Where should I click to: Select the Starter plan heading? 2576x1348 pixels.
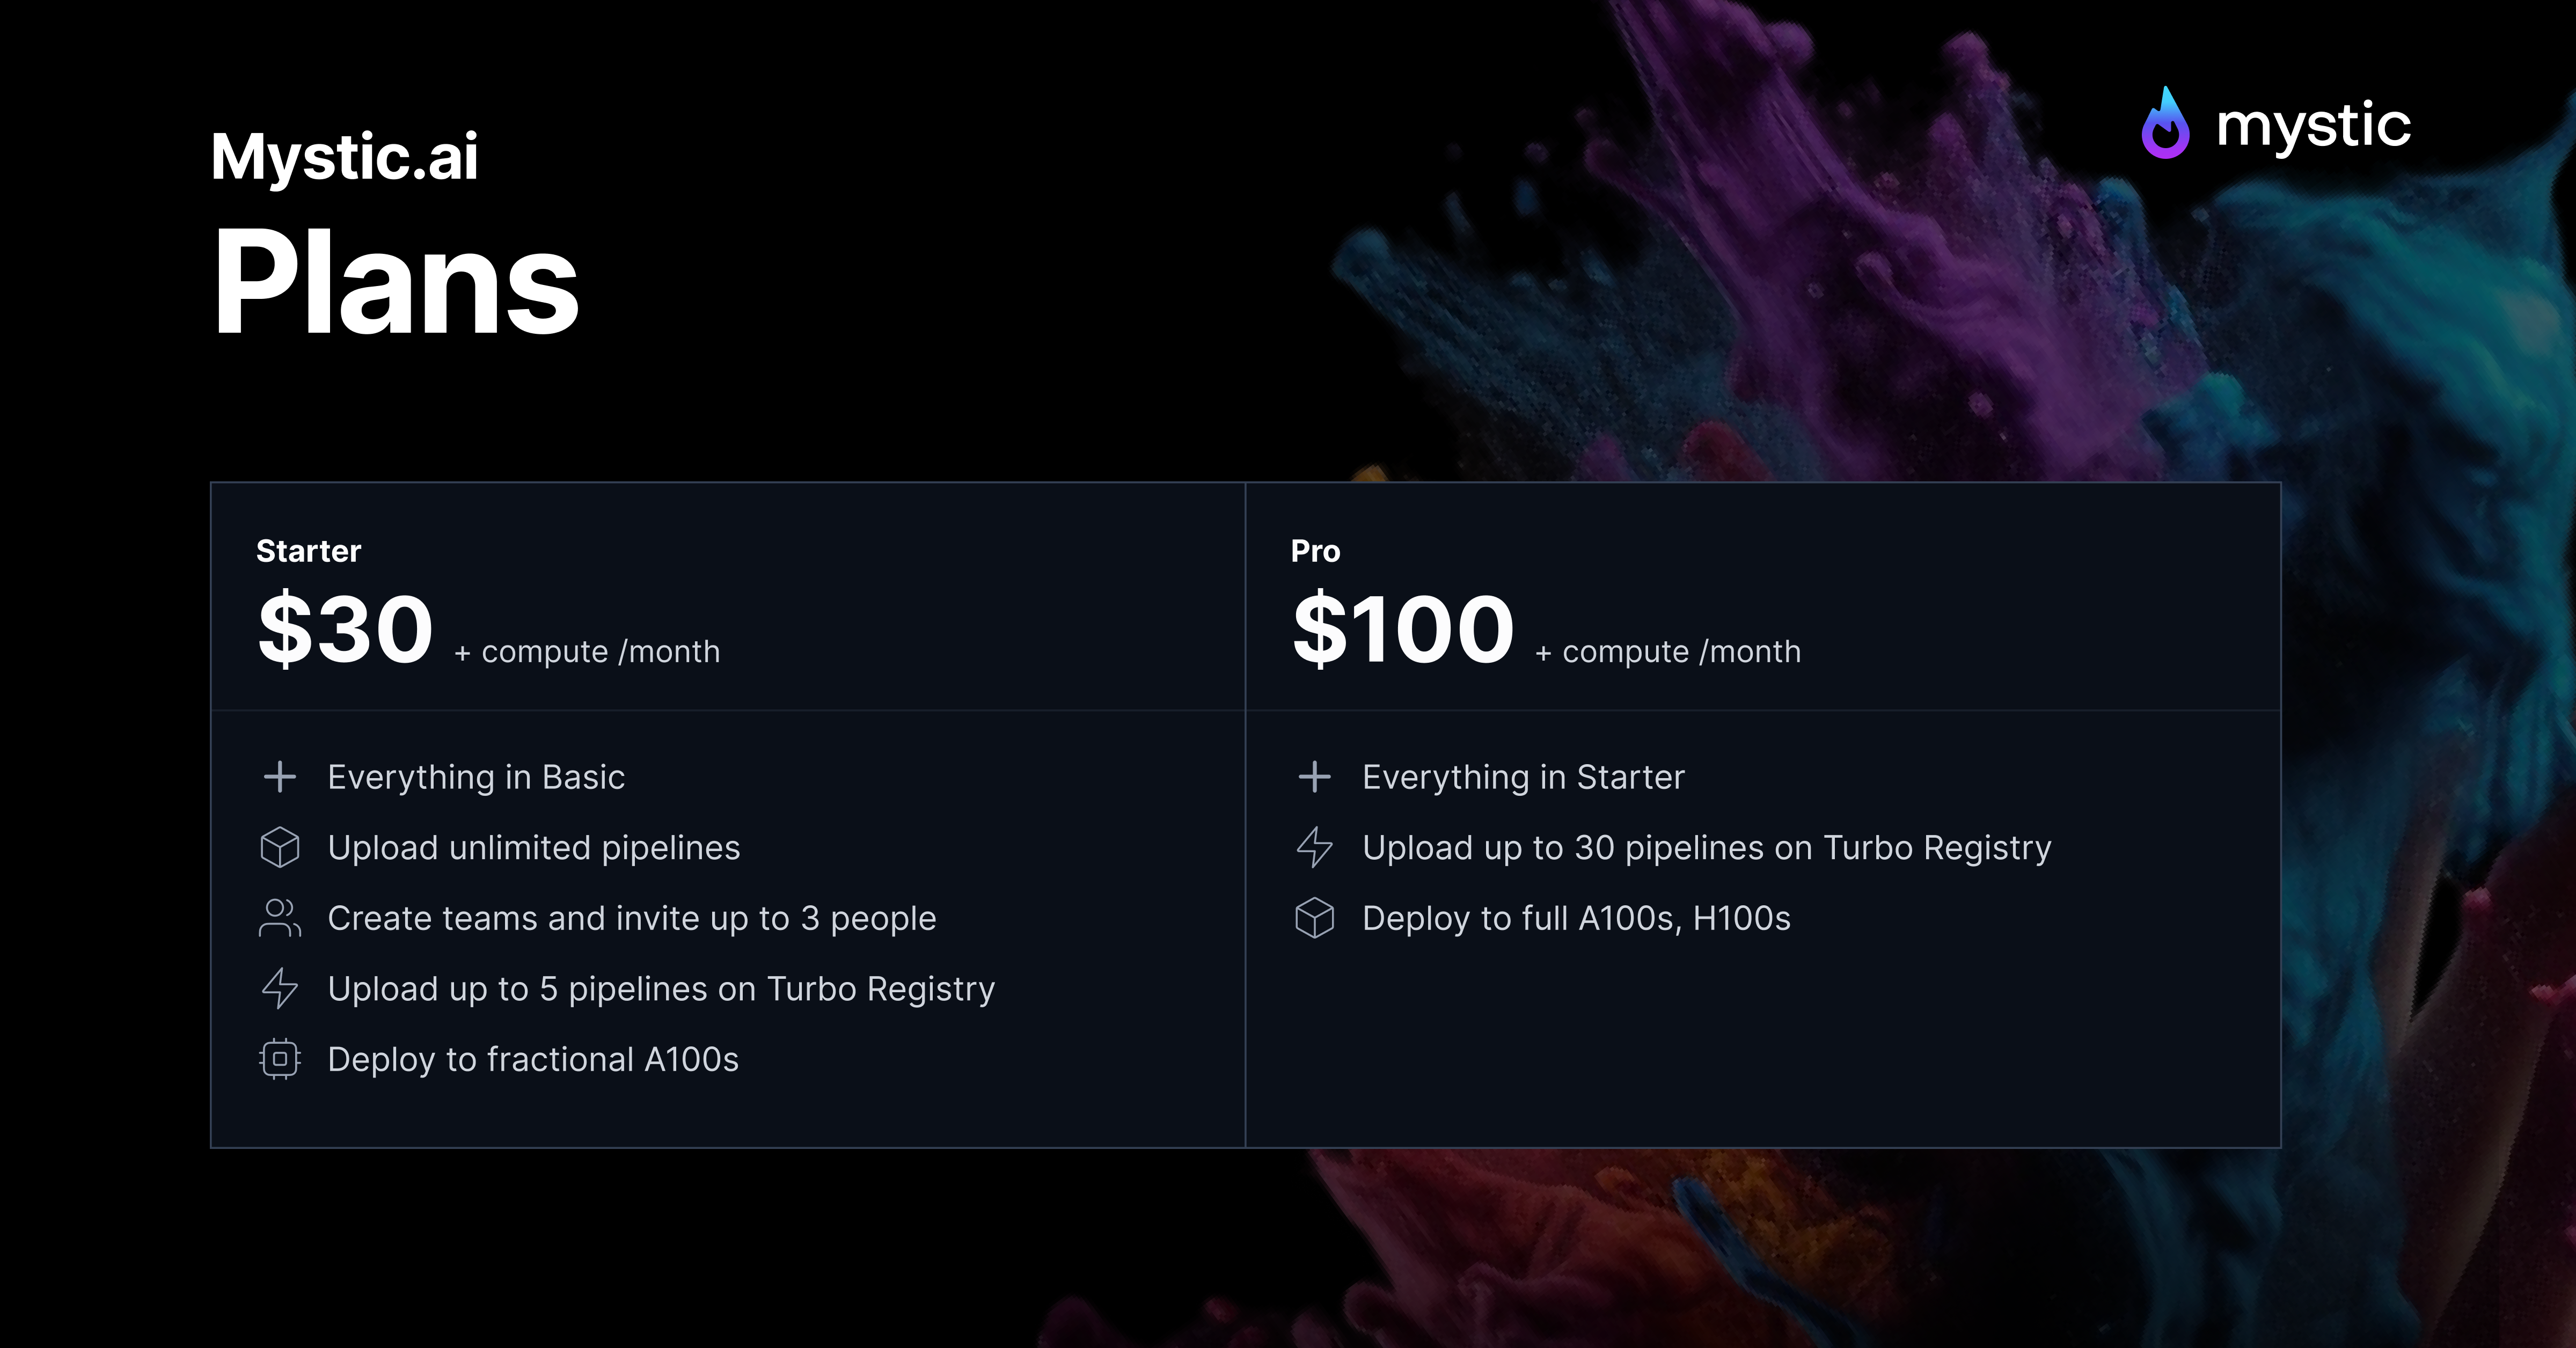[x=308, y=551]
